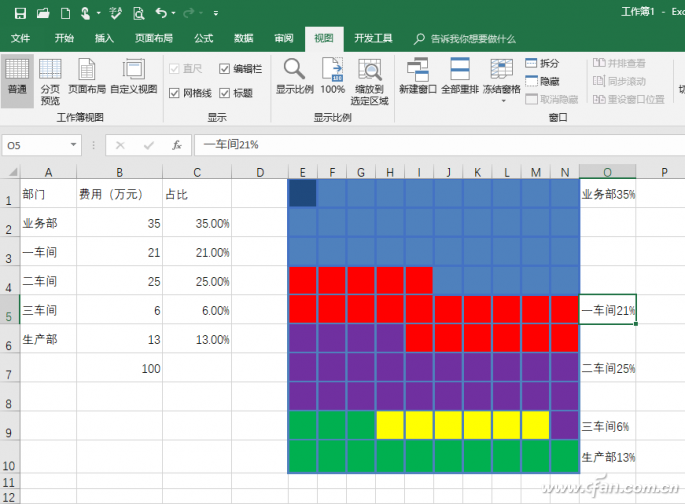Click the Redo arrow icon
The image size is (685, 504).
(x=189, y=13)
